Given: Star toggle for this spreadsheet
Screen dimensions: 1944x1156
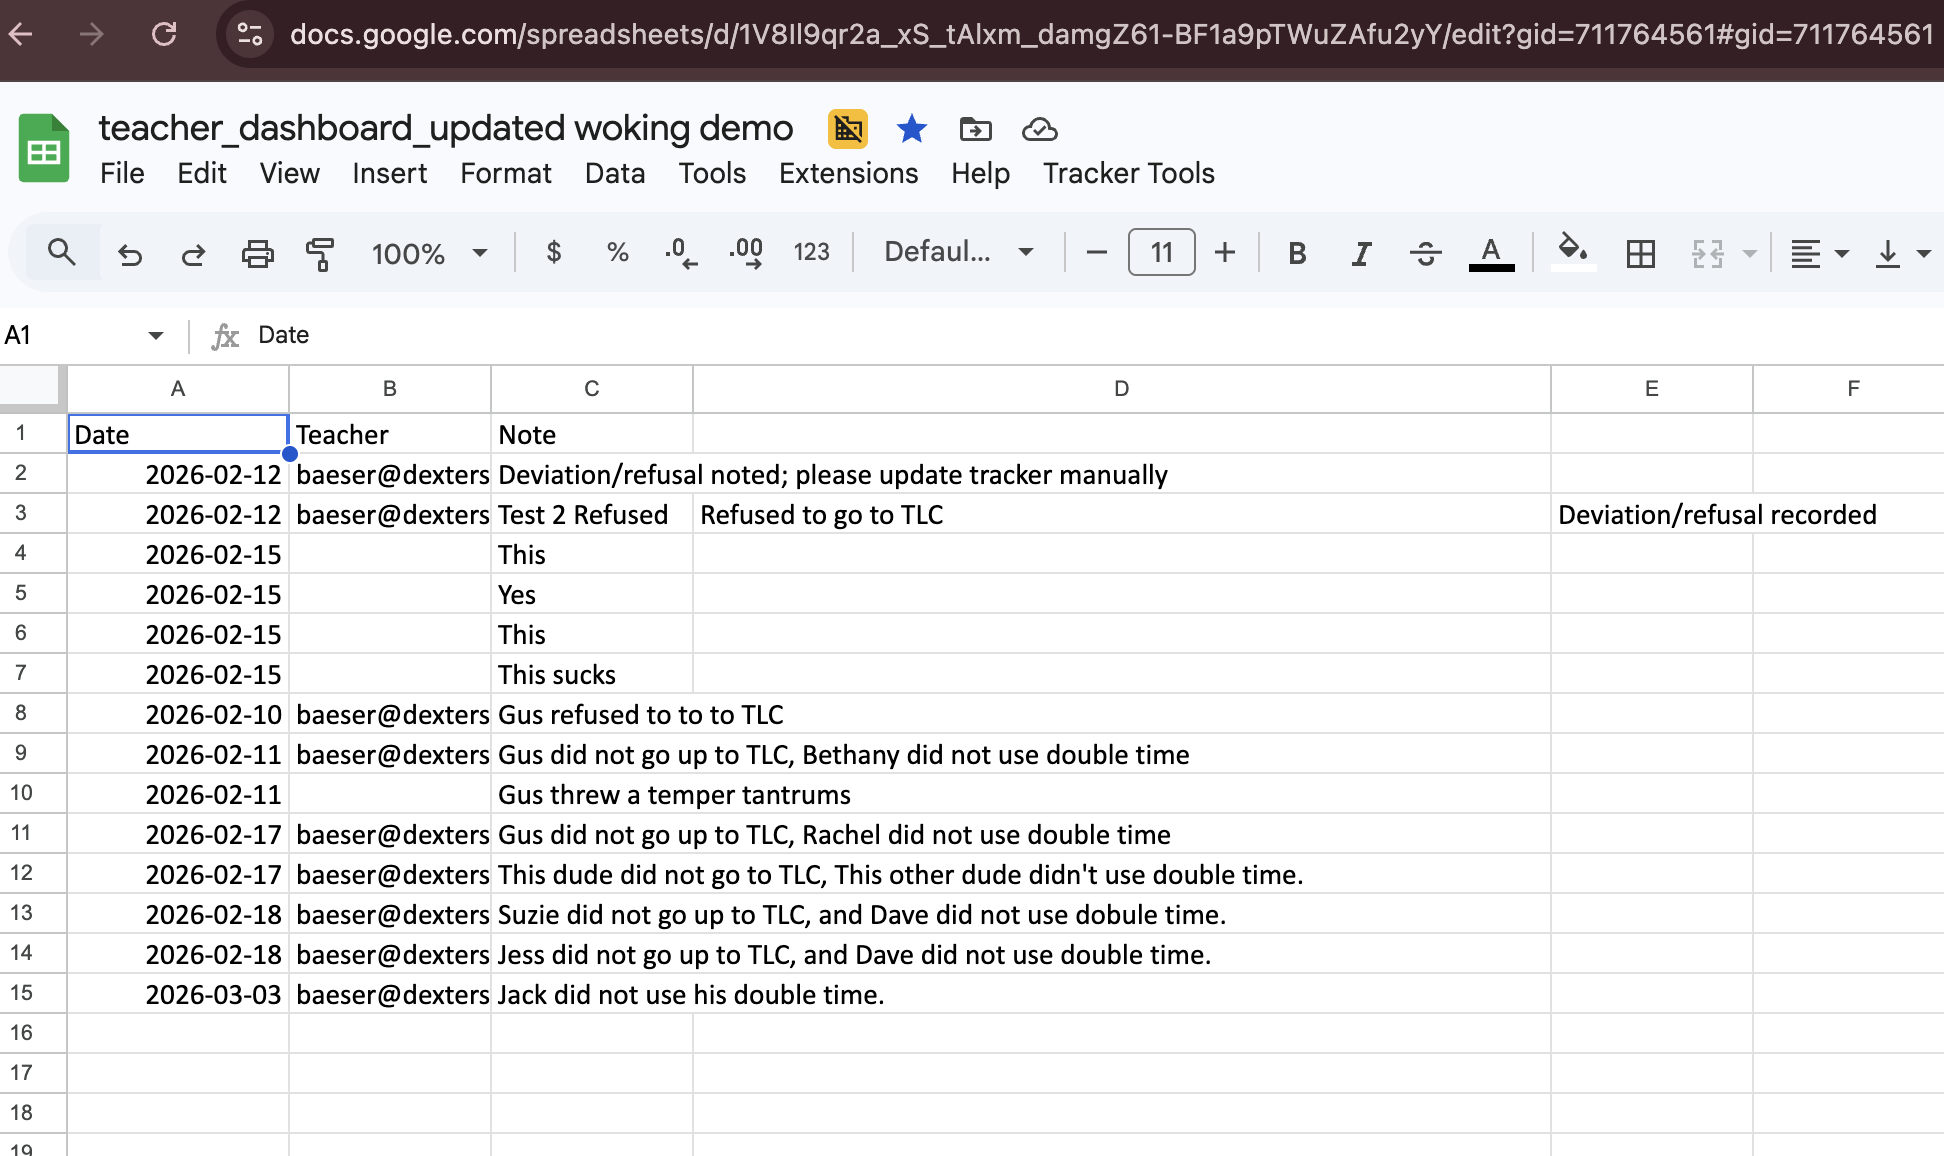Looking at the screenshot, I should coord(911,129).
